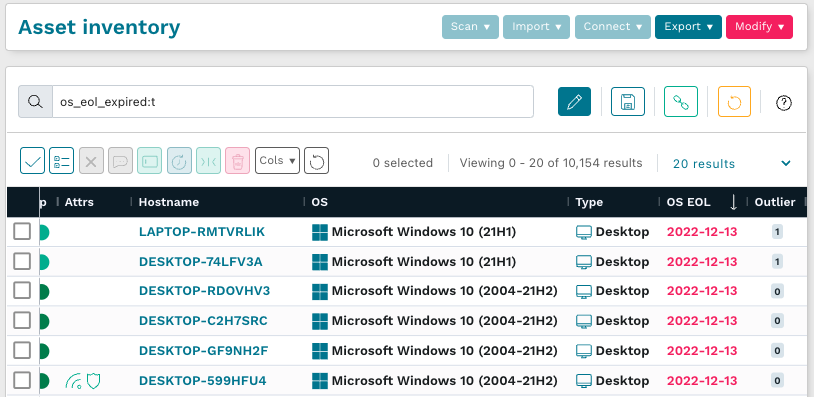Click the desktop monitor icon on DESKTOP-599HFU4 row

click(x=584, y=381)
